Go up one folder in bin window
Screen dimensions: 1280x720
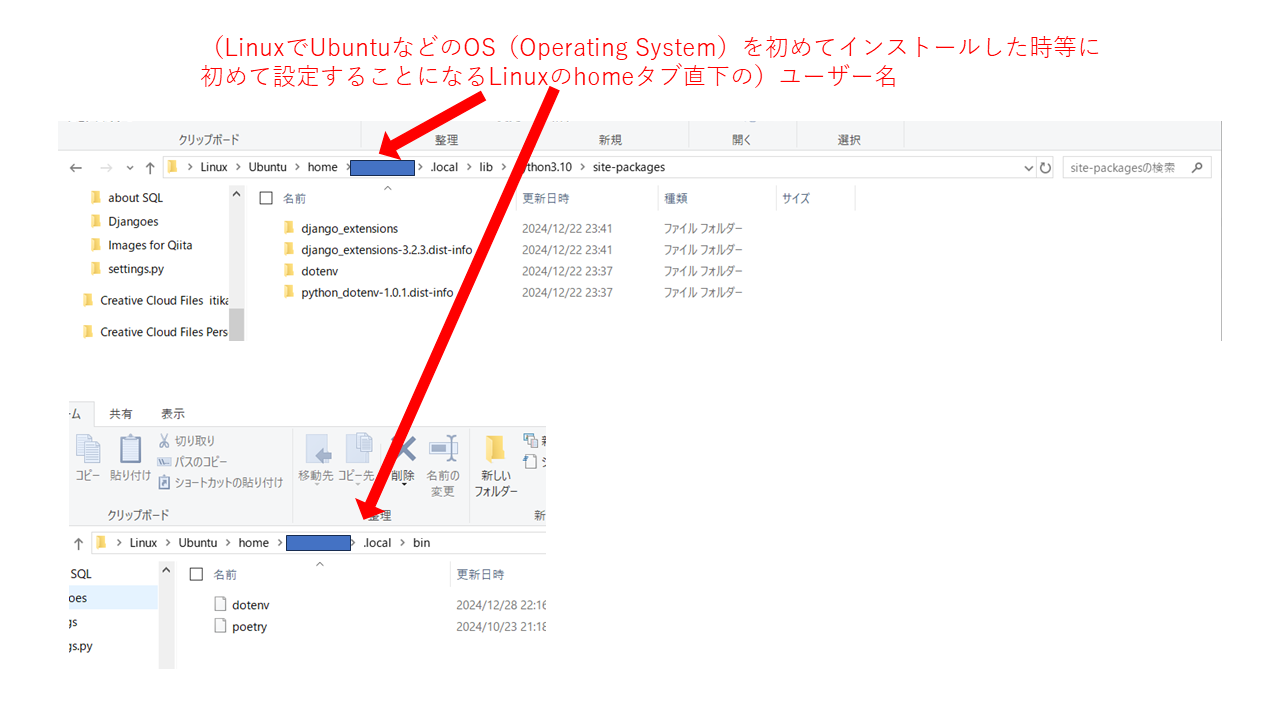click(x=79, y=543)
